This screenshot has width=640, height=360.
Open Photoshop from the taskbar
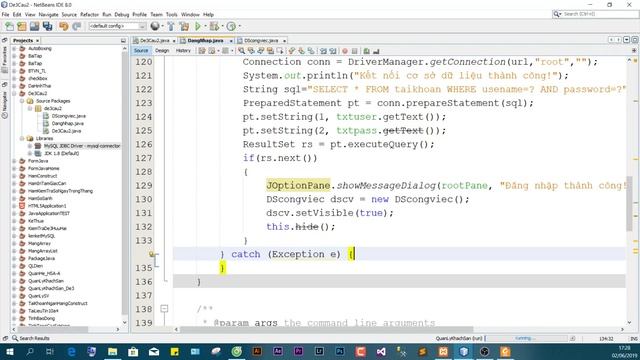pos(340,351)
